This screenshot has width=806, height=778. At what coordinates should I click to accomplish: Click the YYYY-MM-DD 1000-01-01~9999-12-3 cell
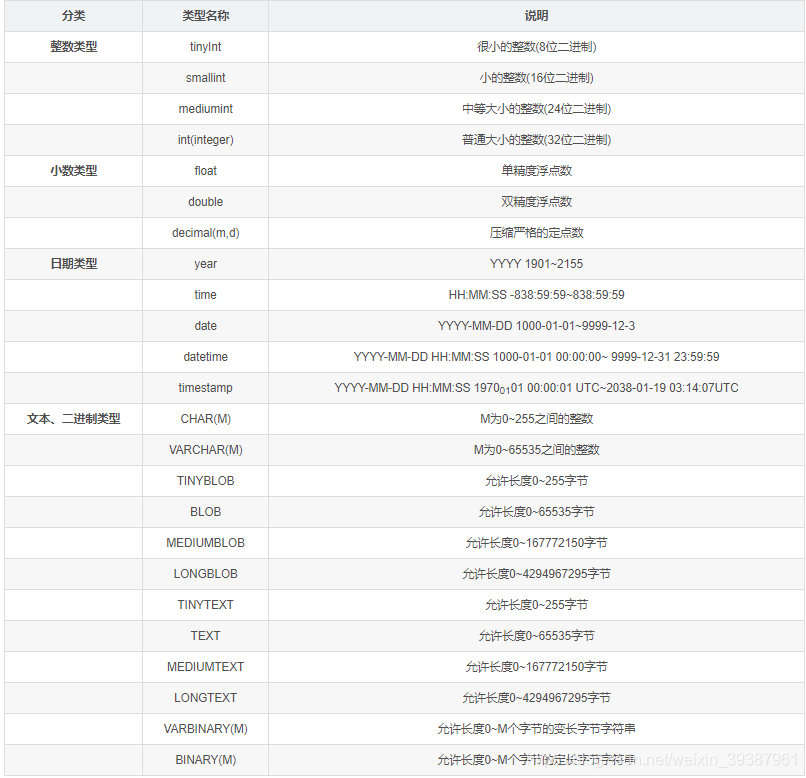point(536,326)
